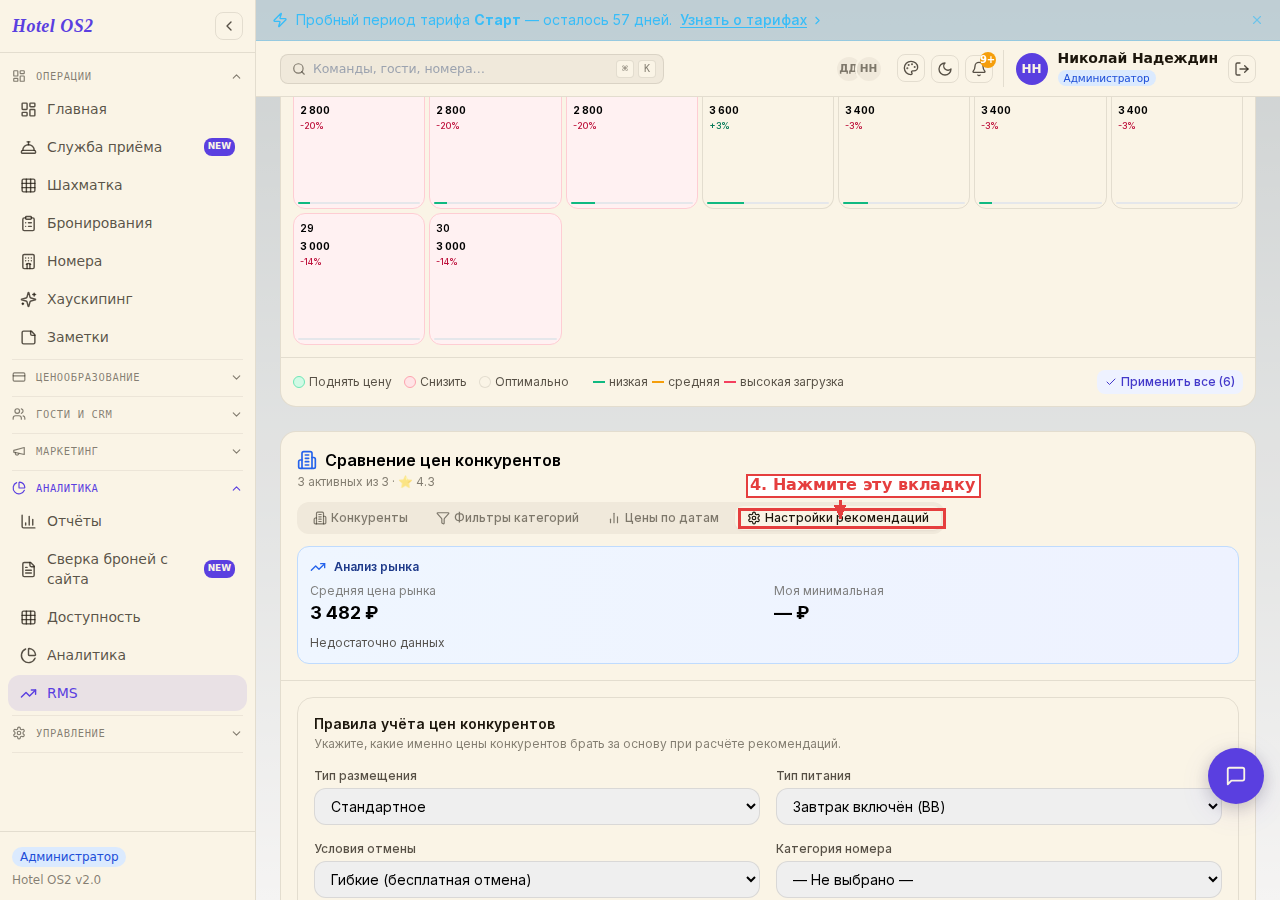Viewport: 1280px width, 900px height.
Task: Collapse the sidebar with chevron button
Action: pyautogui.click(x=229, y=26)
